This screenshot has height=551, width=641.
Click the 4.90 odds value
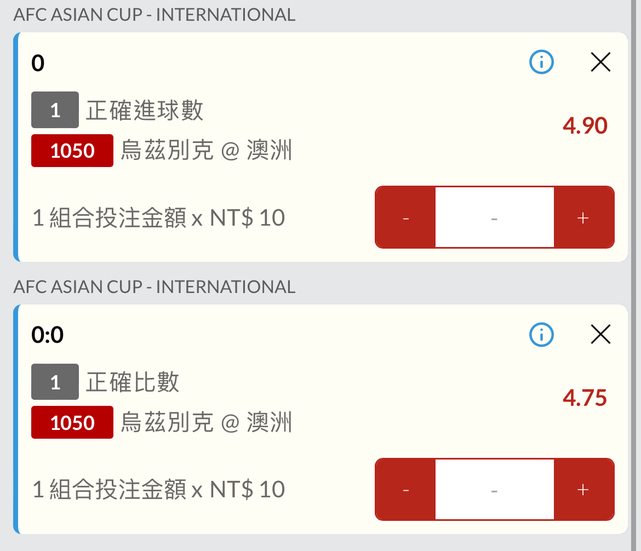585,126
